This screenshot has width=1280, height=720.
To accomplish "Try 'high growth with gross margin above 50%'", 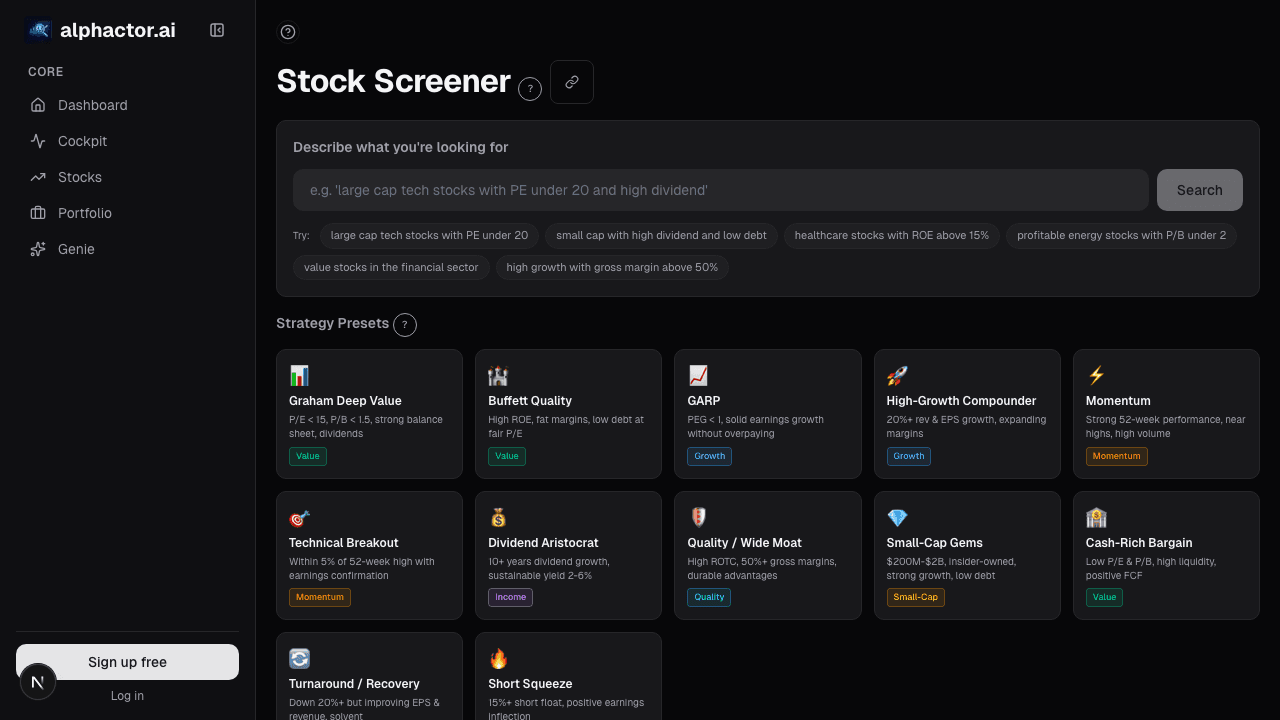I will pyautogui.click(x=612, y=267).
